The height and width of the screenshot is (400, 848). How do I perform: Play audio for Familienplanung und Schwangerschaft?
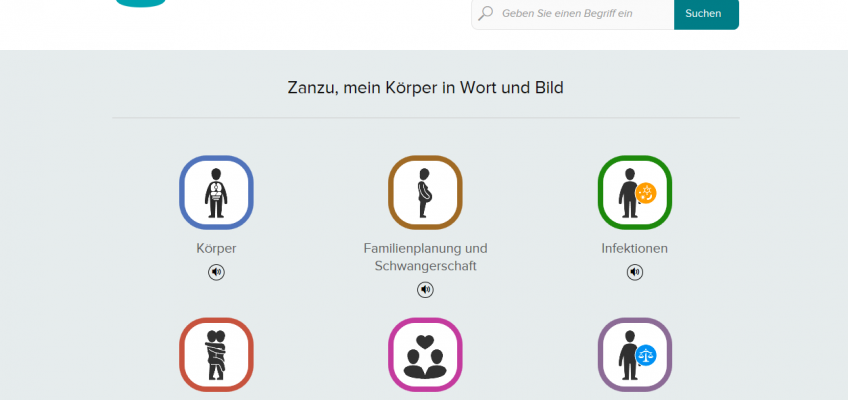pyautogui.click(x=425, y=290)
